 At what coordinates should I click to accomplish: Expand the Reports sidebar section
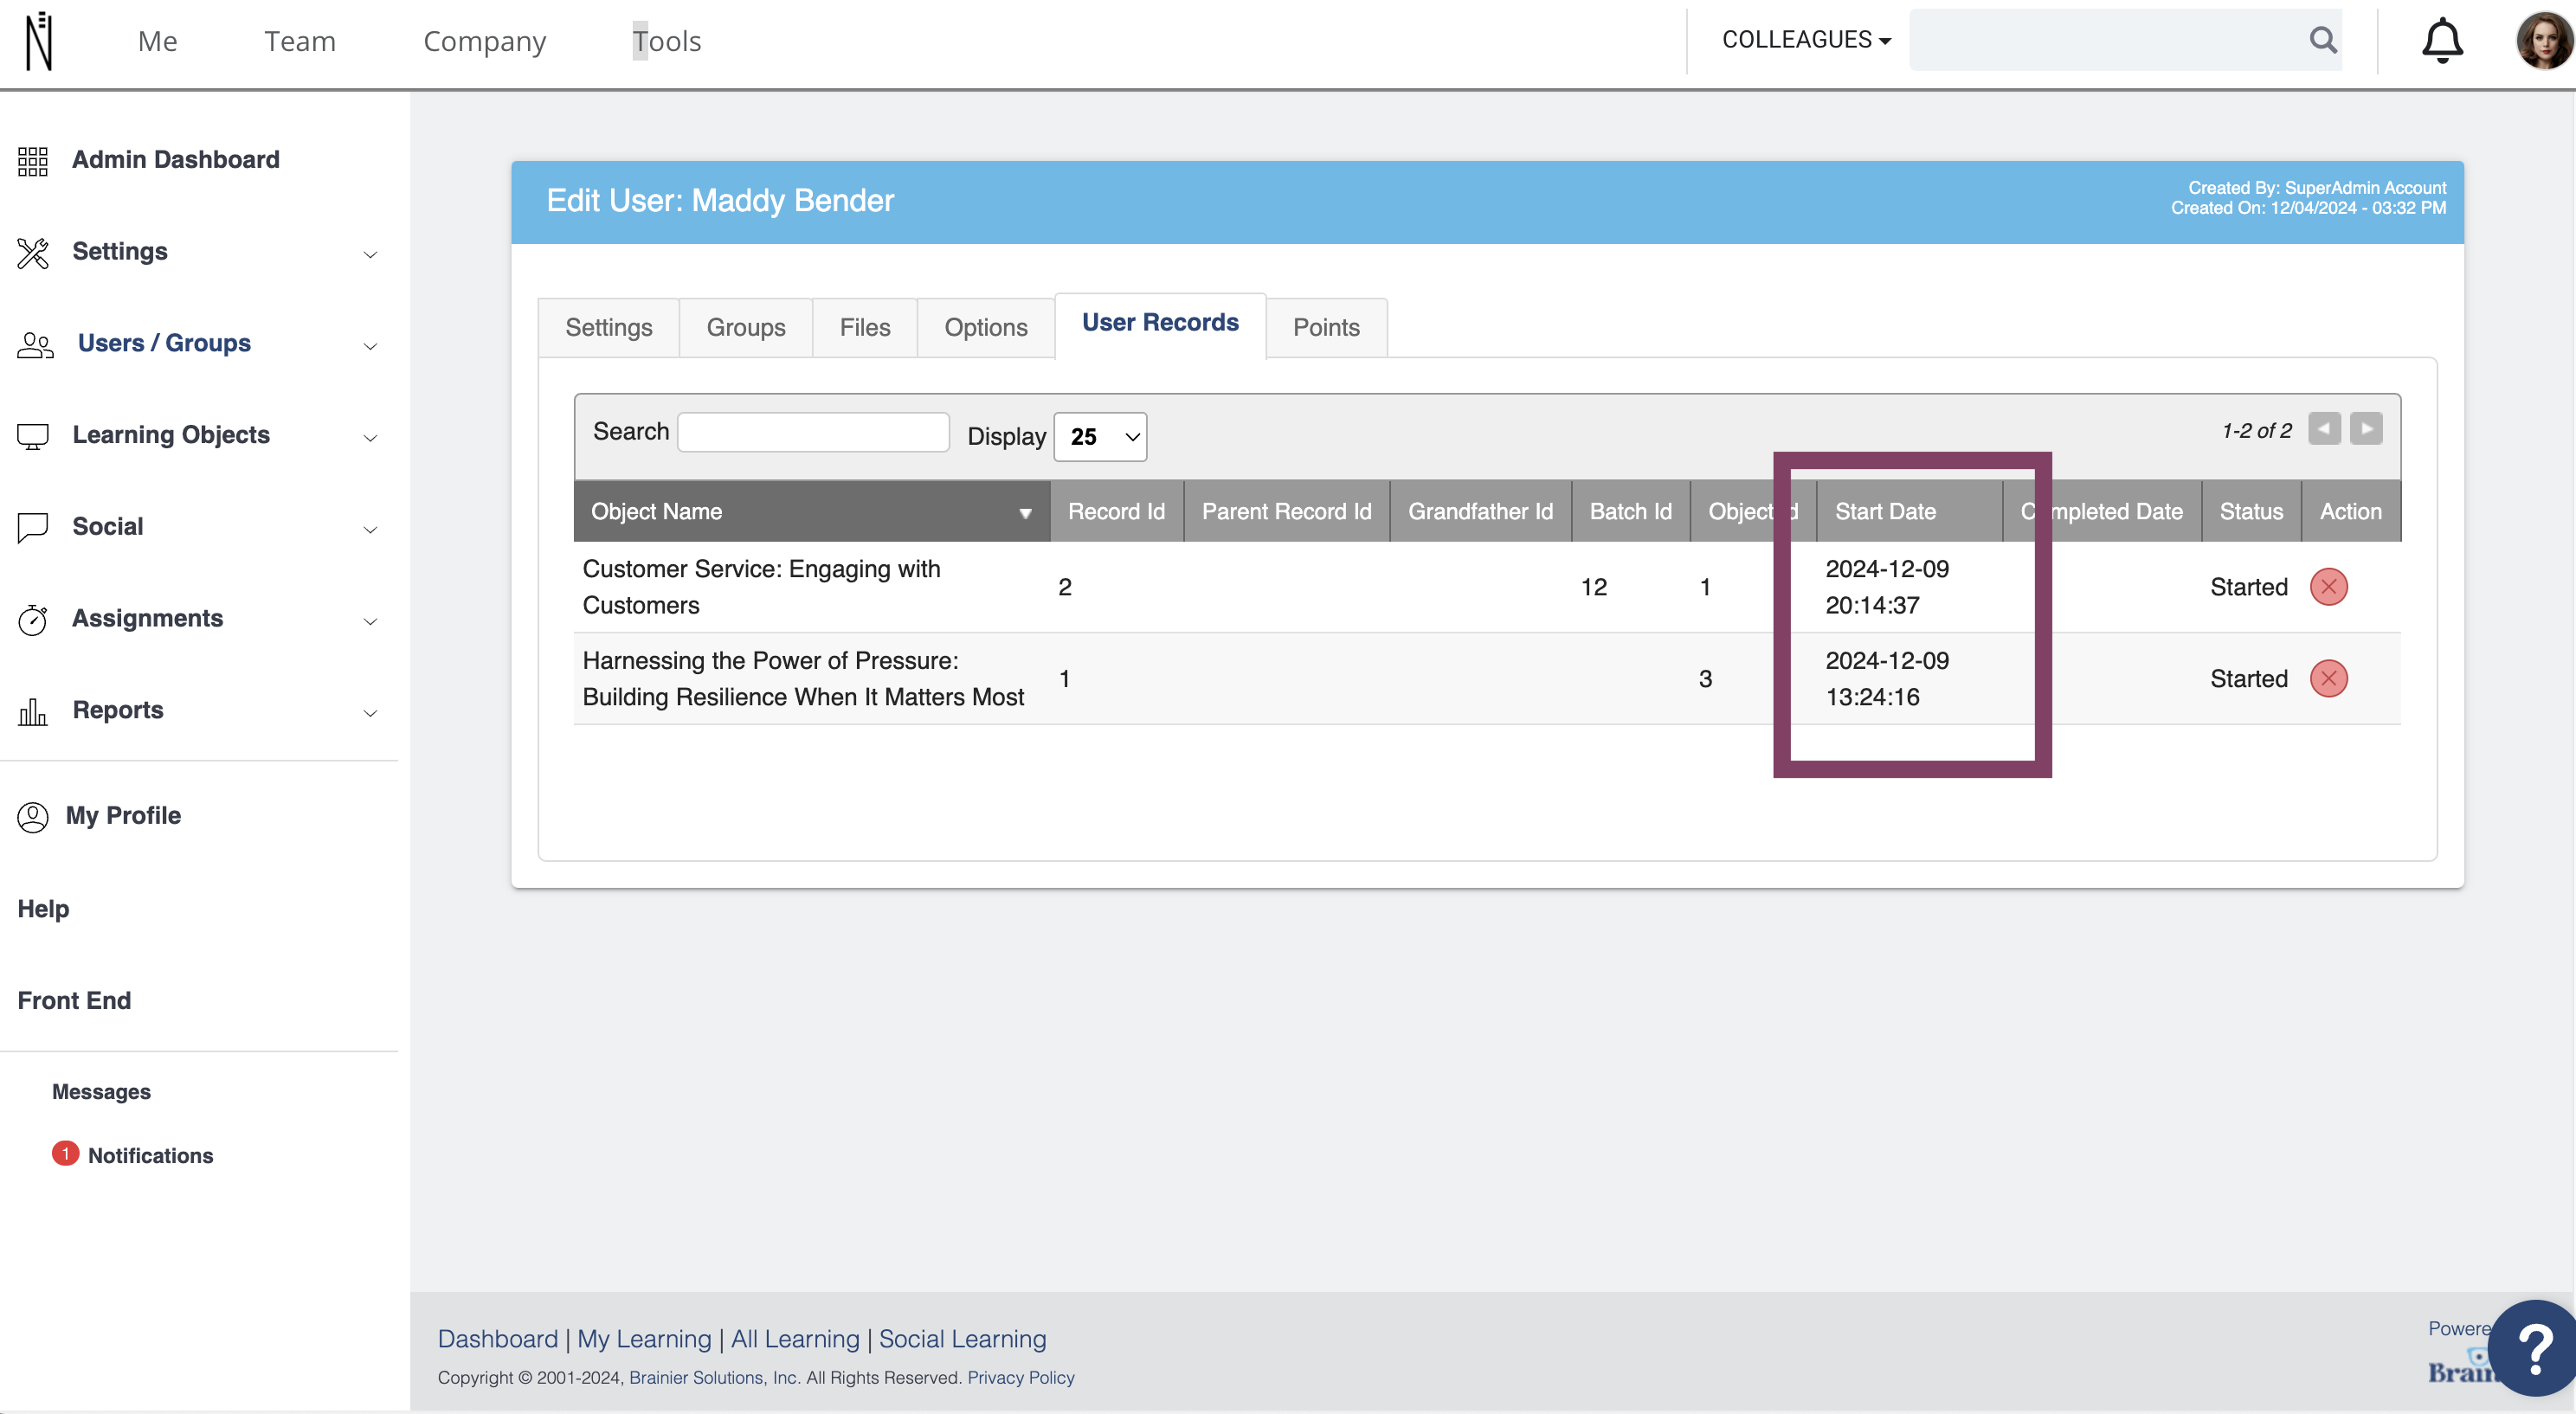point(370,713)
